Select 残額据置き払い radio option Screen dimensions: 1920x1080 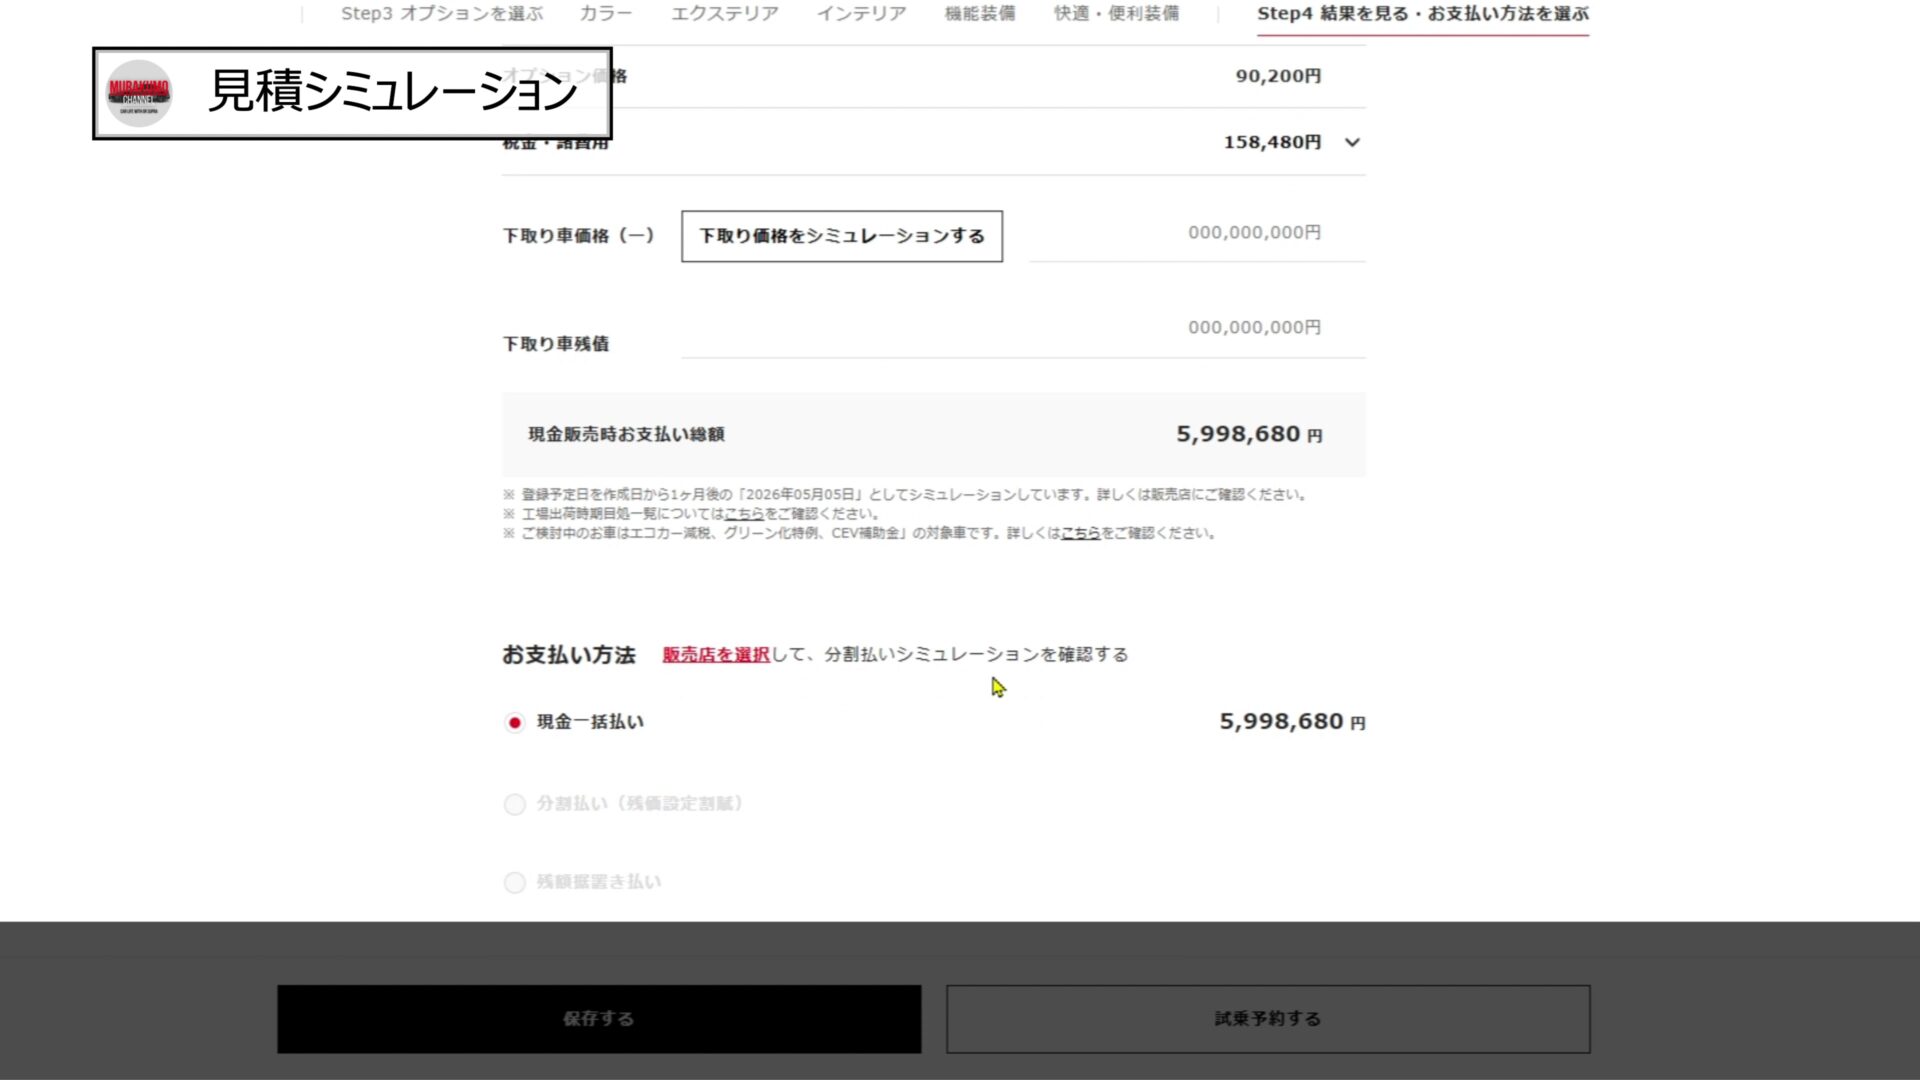tap(514, 882)
